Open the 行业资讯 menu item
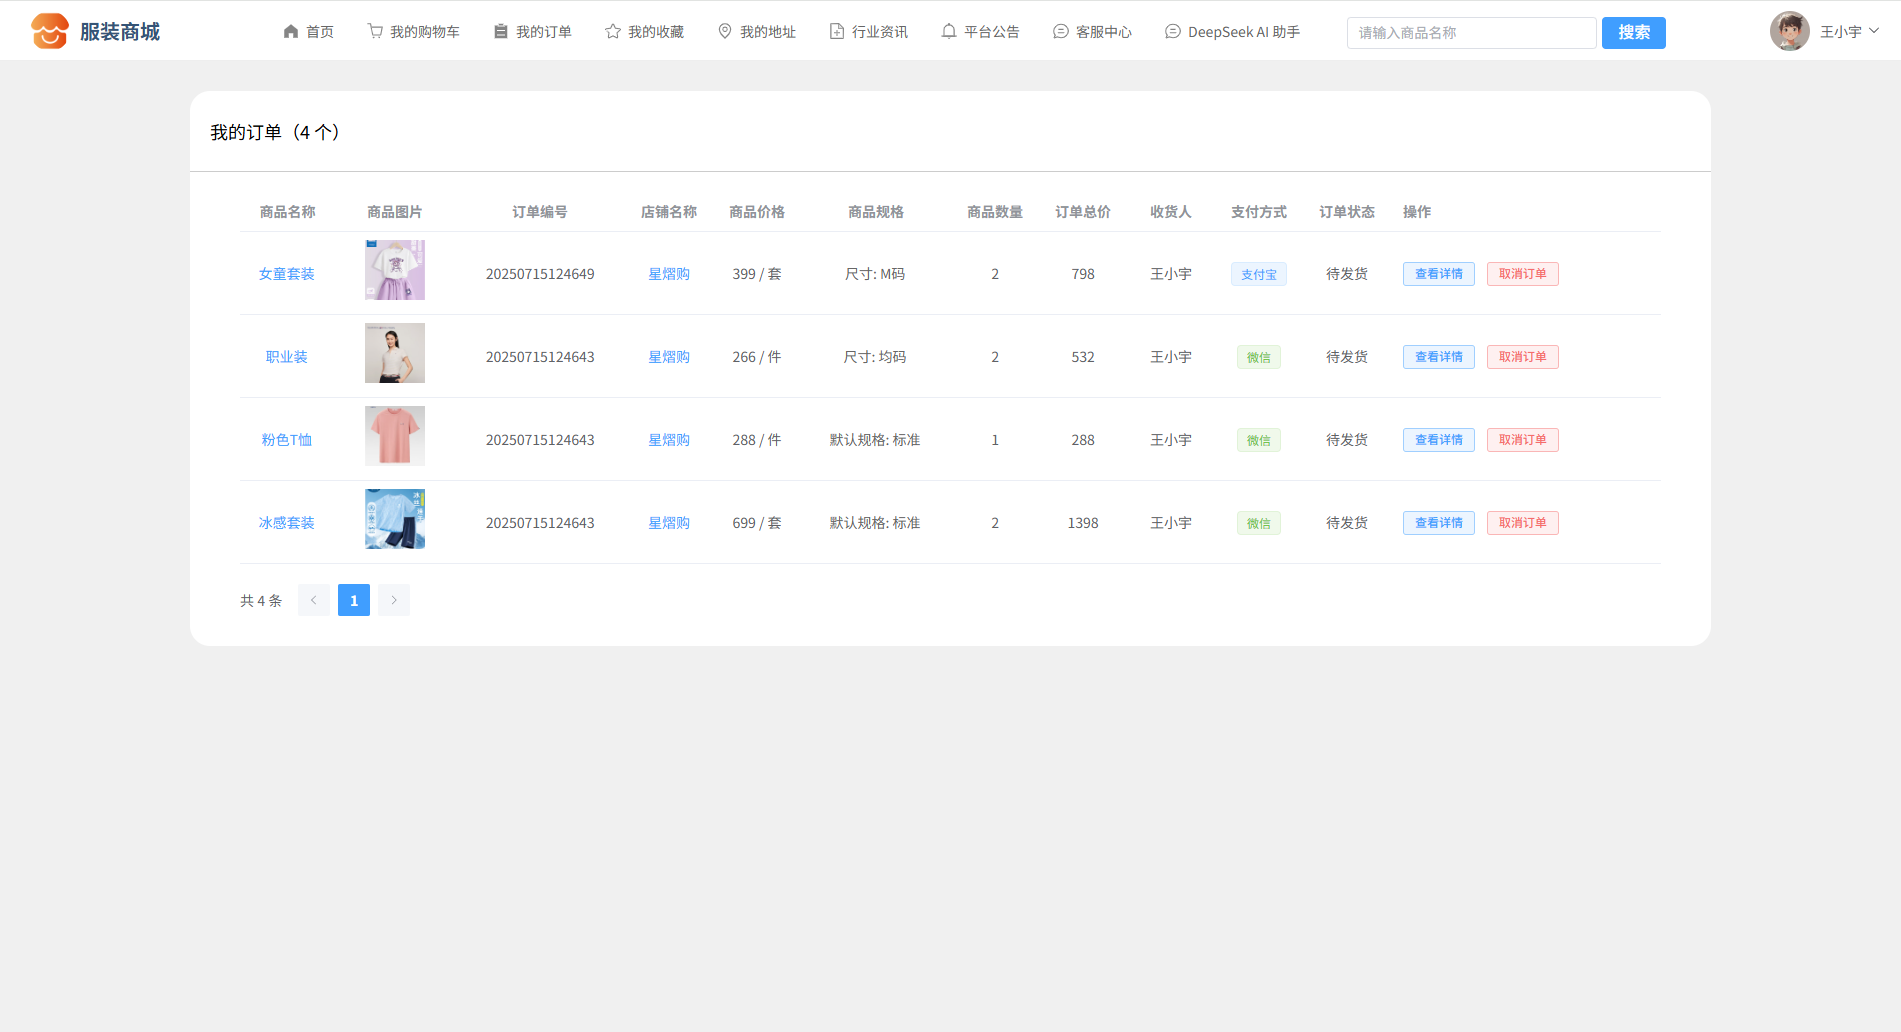Viewport: 1901px width, 1032px height. pos(869,32)
